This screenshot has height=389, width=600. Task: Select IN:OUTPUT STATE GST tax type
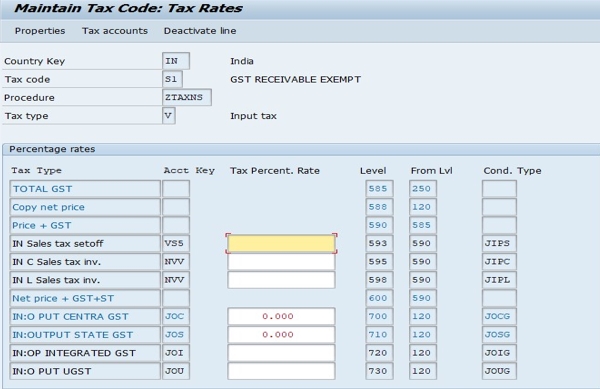tap(85, 335)
